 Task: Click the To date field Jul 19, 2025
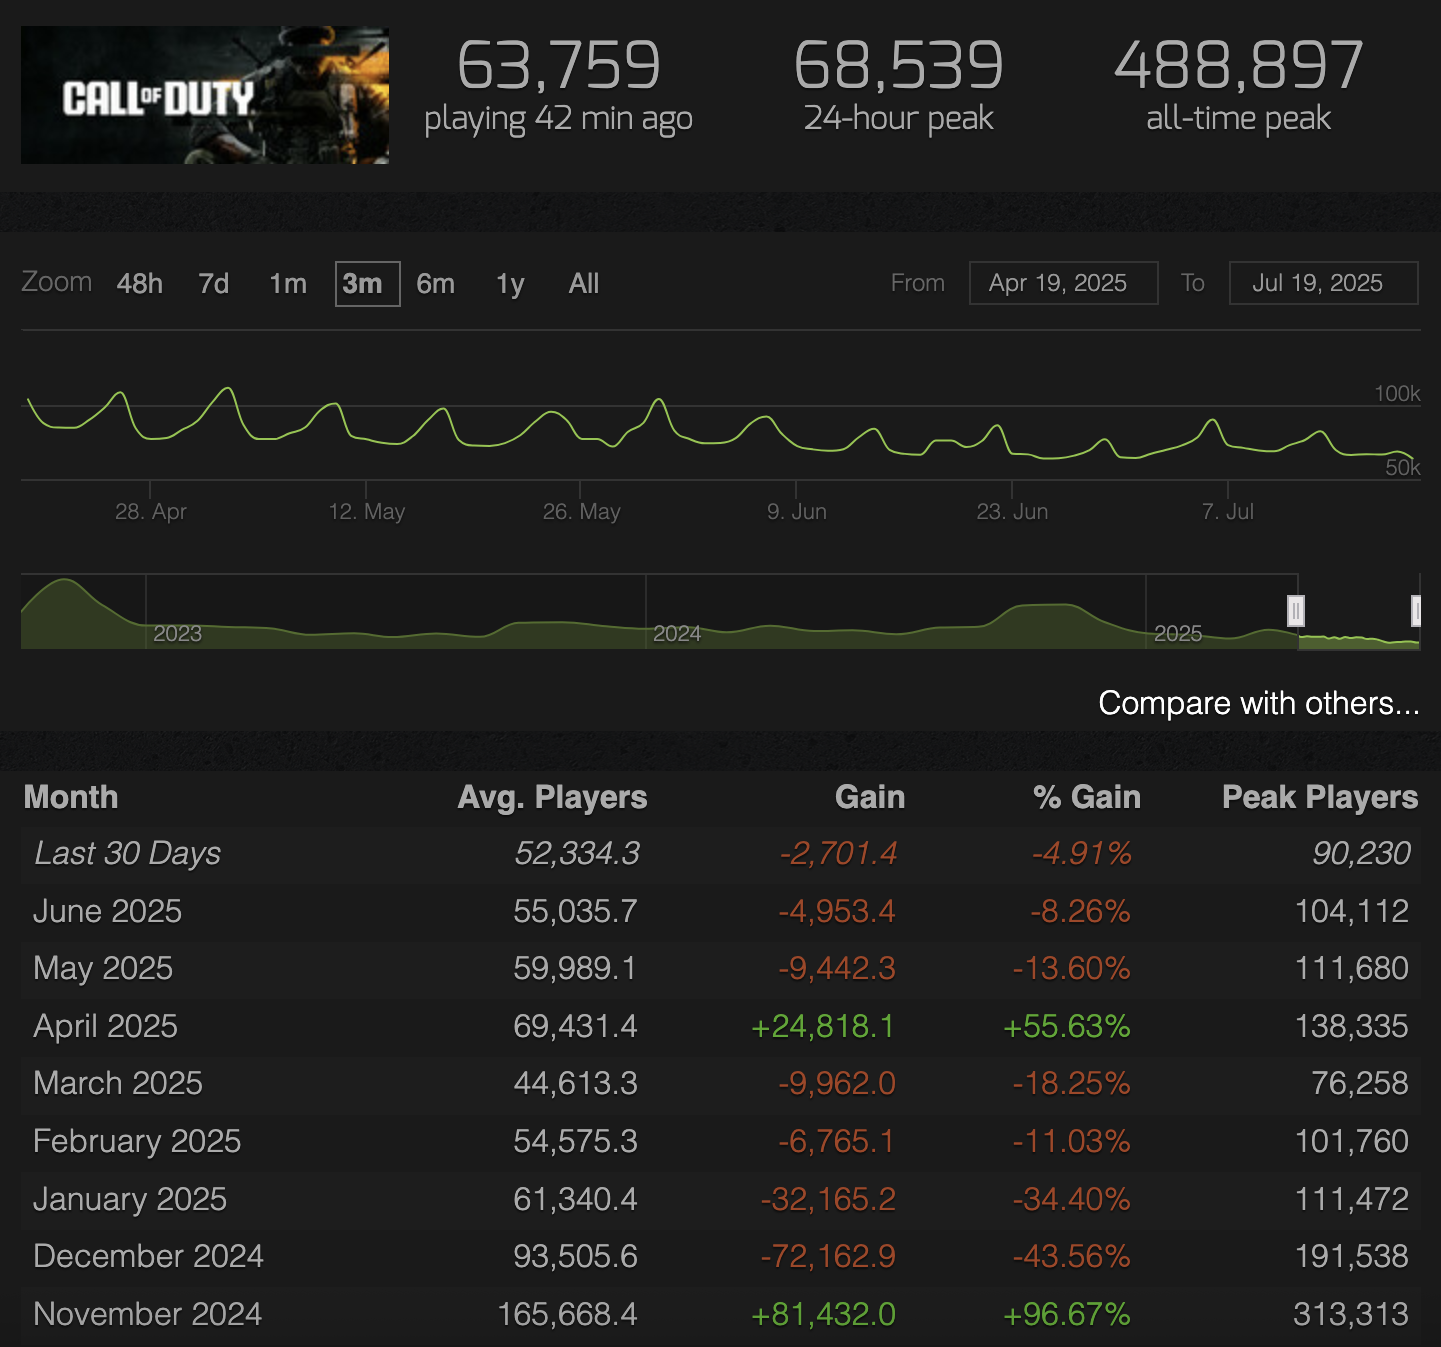pyautogui.click(x=1323, y=283)
